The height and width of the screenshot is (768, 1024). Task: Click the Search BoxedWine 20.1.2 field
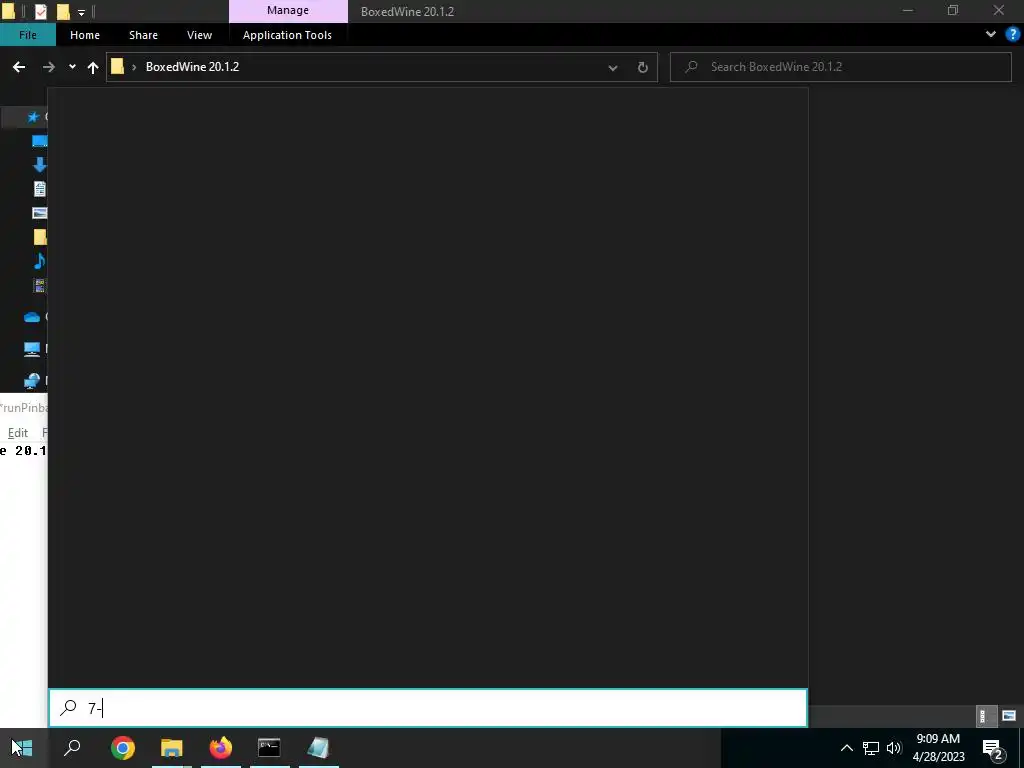(840, 67)
